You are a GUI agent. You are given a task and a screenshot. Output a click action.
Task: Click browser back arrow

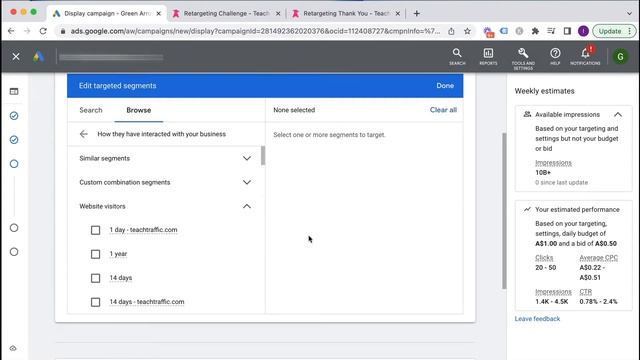(x=11, y=31)
